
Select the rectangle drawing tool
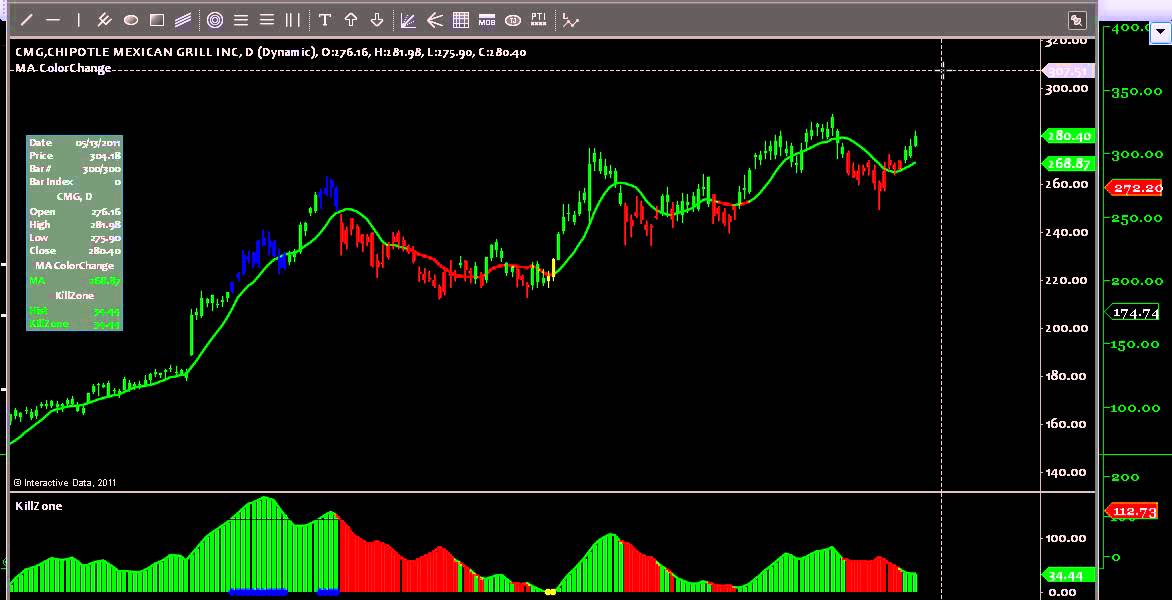(x=157, y=20)
